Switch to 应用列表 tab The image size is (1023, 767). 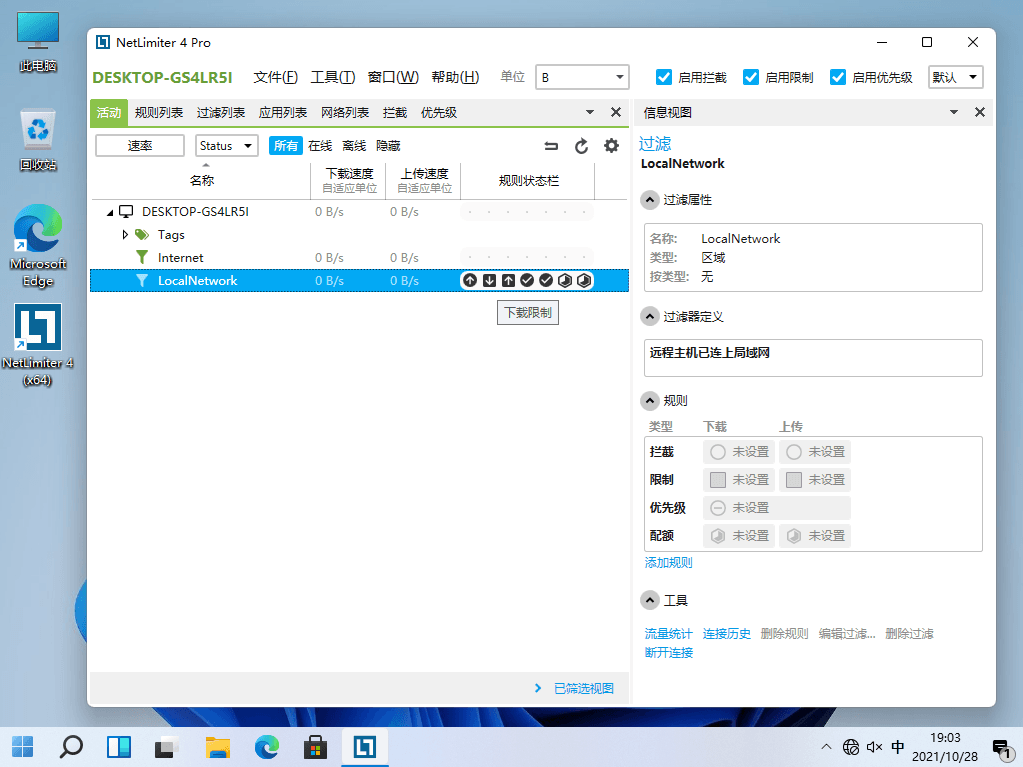[282, 113]
